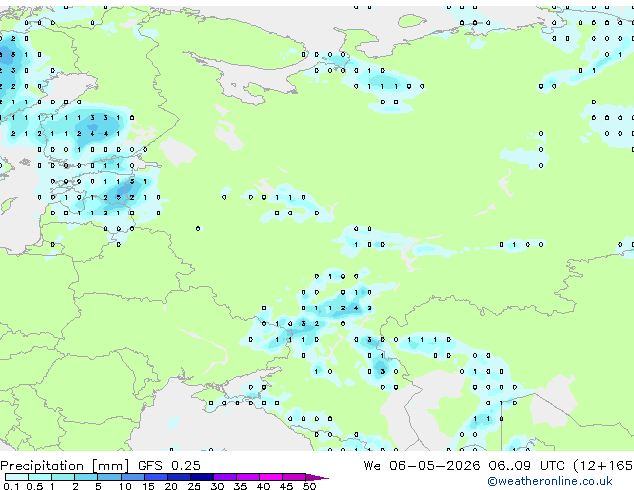
Task: Click the legend value '0.1'
Action: [x=11, y=486]
